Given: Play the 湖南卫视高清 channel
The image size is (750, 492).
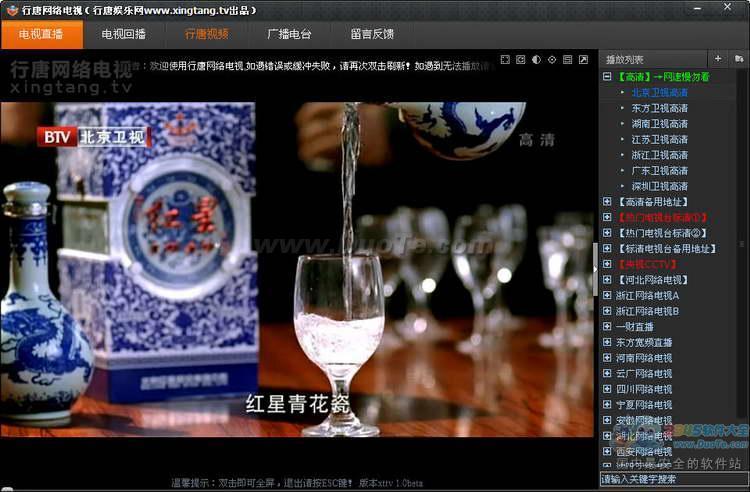Looking at the screenshot, I should (659, 124).
